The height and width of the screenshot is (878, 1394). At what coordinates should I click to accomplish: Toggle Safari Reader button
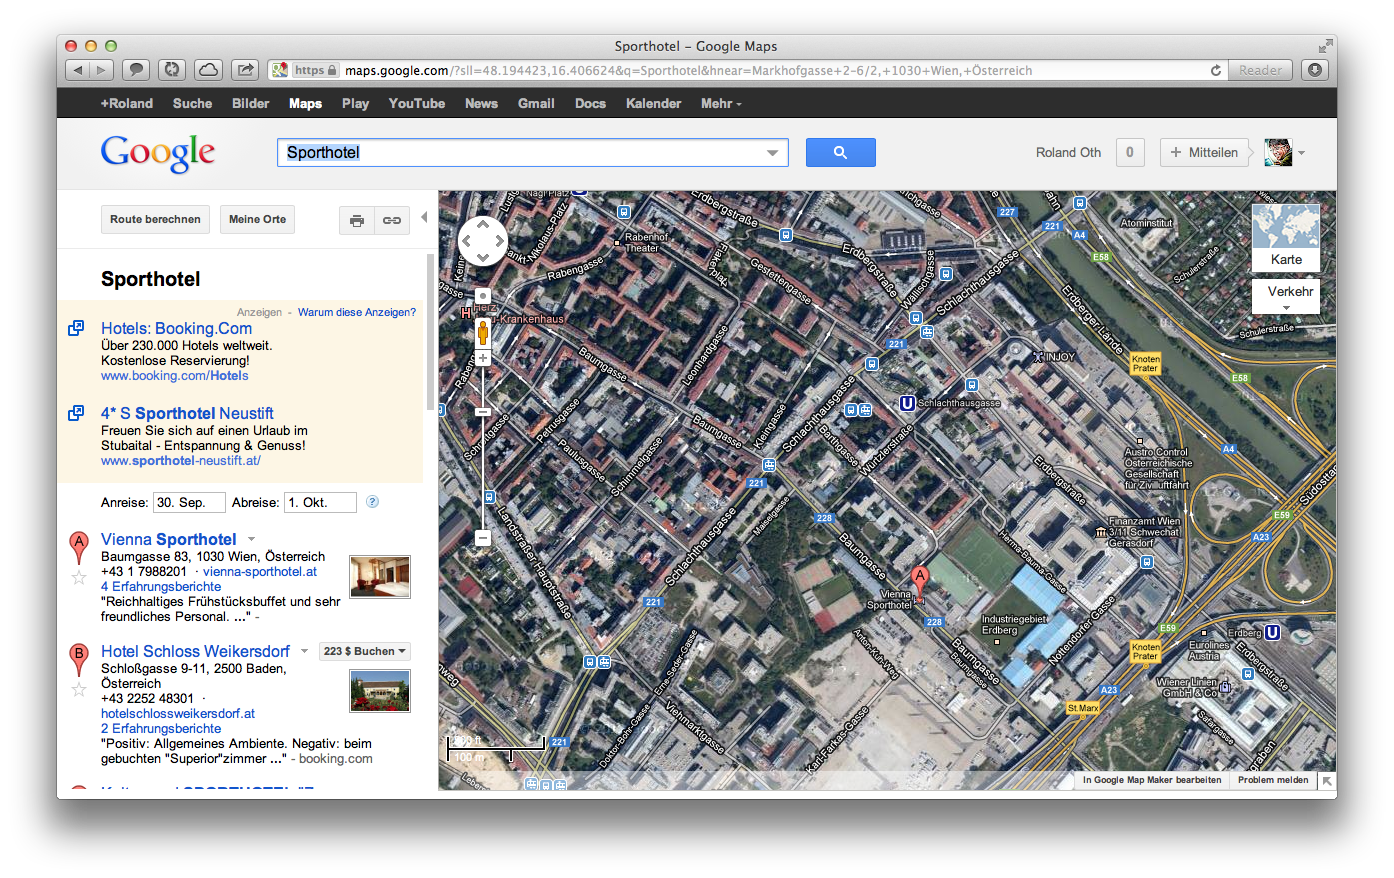tap(1260, 70)
